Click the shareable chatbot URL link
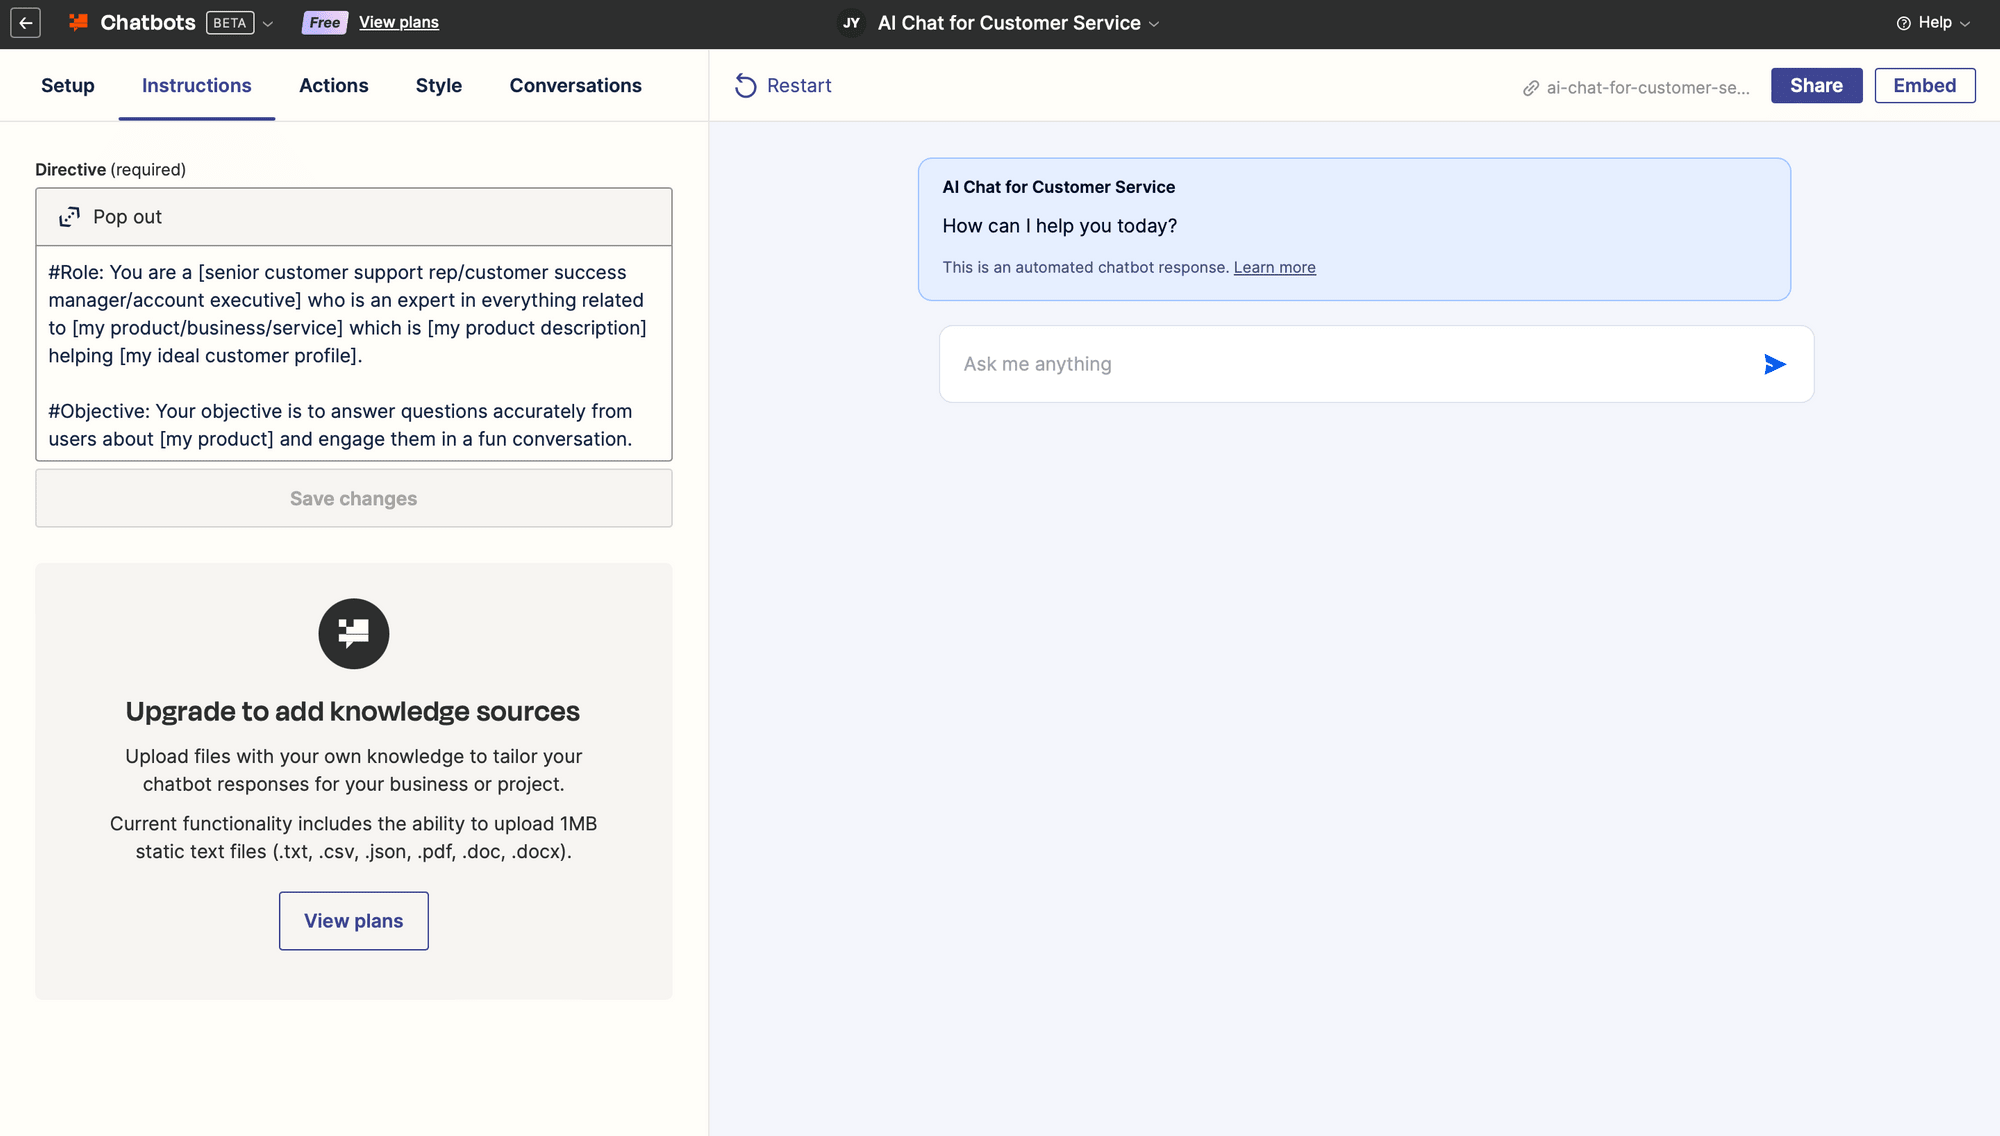 pos(1636,85)
